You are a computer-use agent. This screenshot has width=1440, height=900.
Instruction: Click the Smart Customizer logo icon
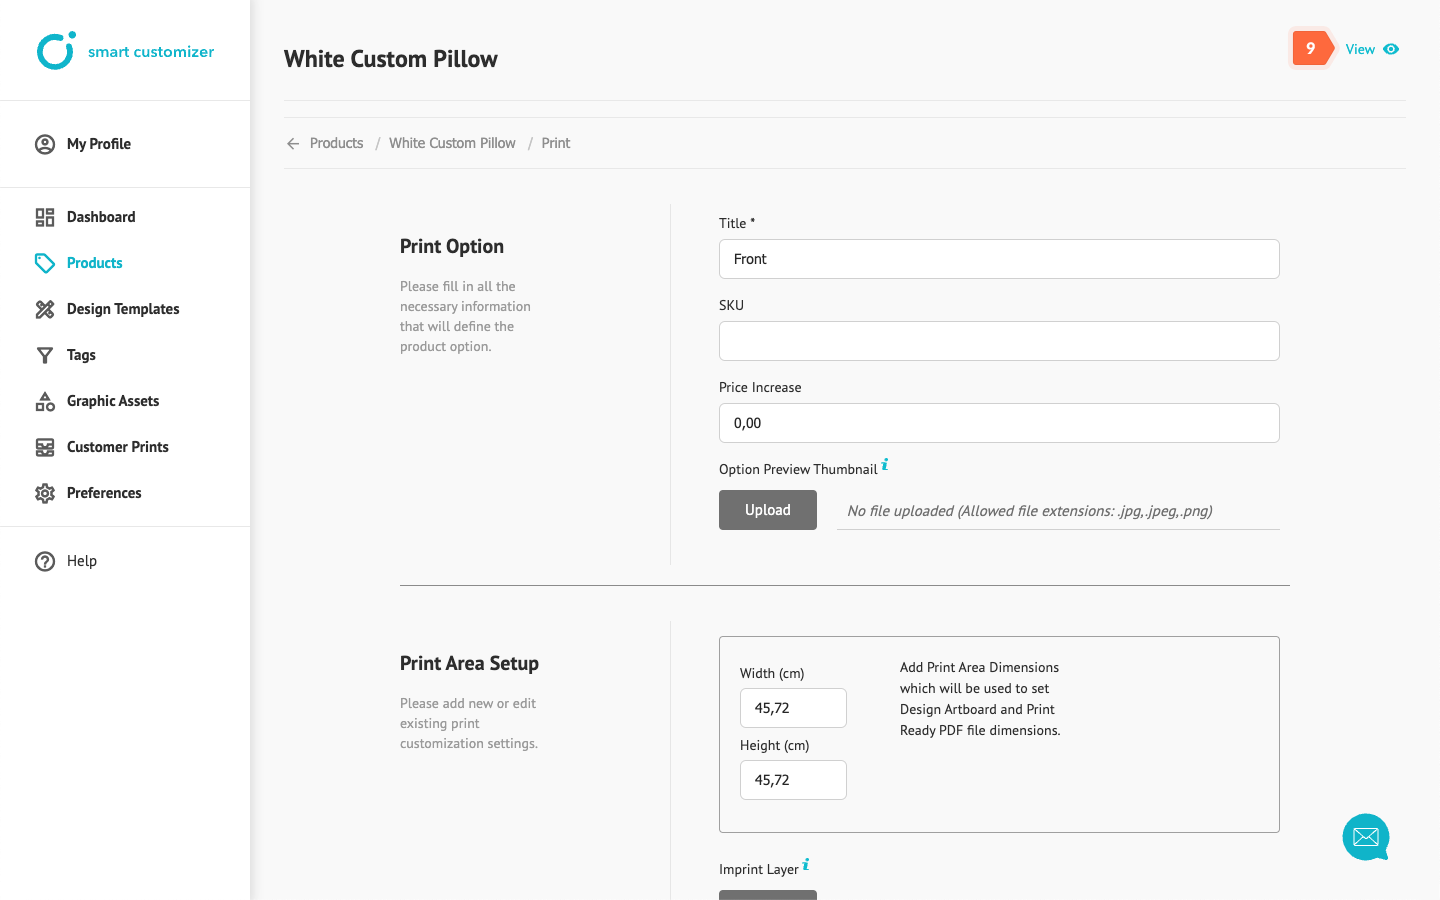[56, 51]
